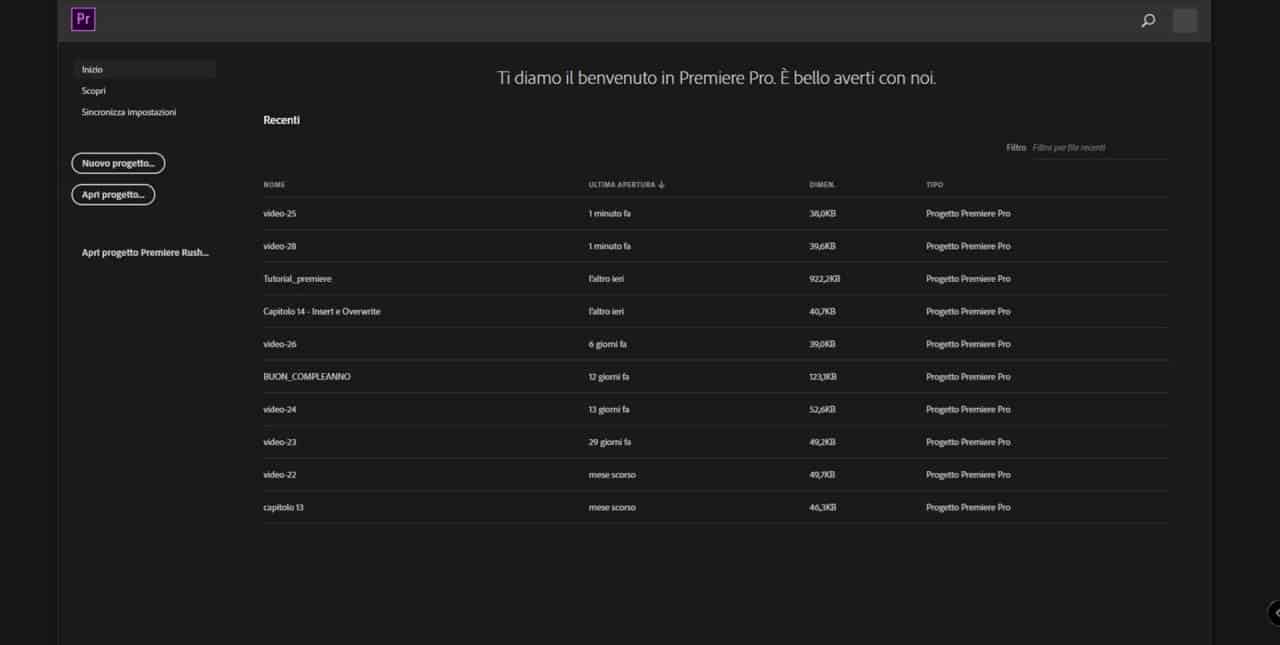Select the Inizio sidebar item

(93, 70)
